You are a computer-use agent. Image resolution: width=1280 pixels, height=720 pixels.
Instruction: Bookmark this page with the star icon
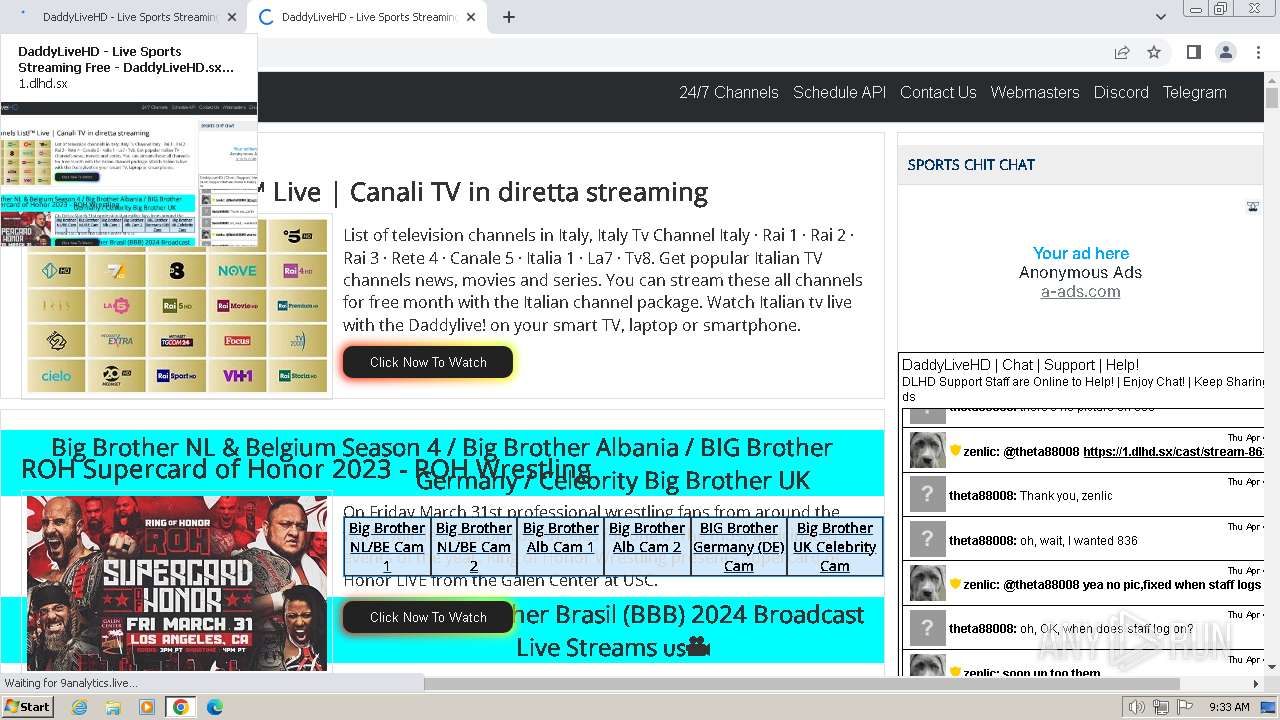[1154, 52]
